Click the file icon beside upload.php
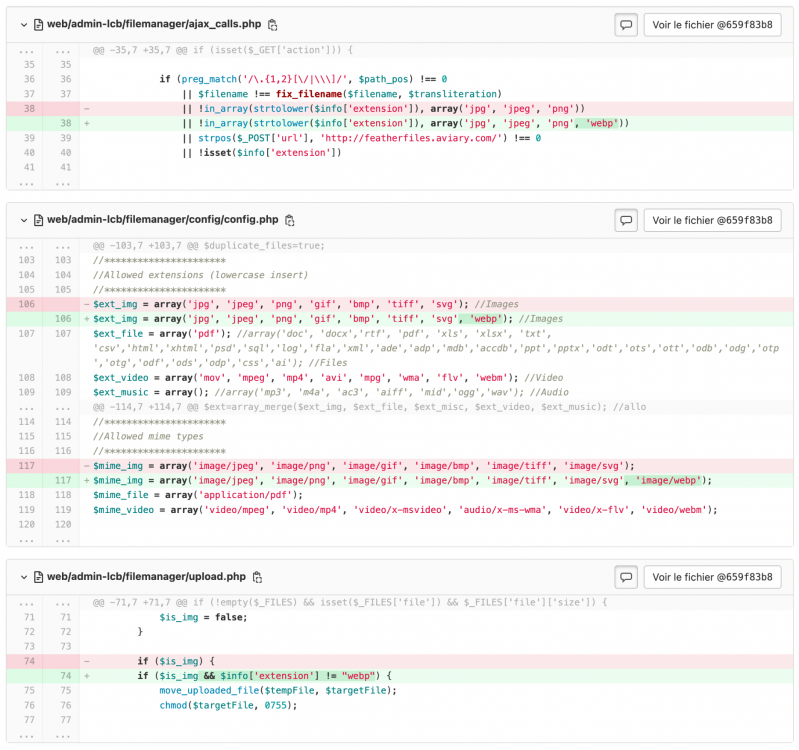Image resolution: width=799 pixels, height=750 pixels. click(x=39, y=577)
